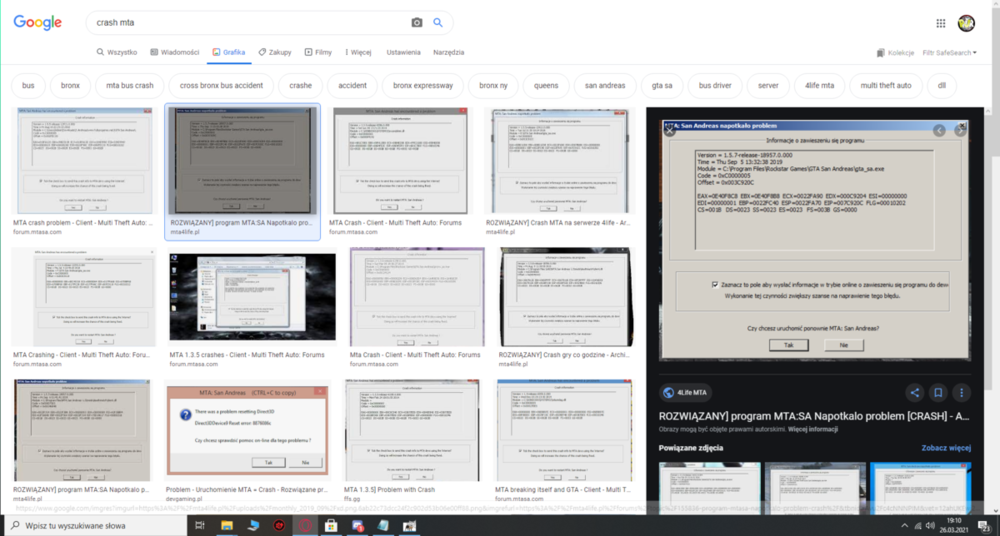The height and width of the screenshot is (536, 1000).
Task: Open Microsoft Store from taskbar
Action: (x=331, y=525)
